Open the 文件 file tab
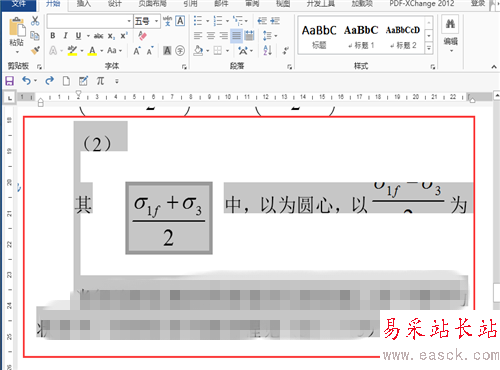The height and width of the screenshot is (370, 500). click(x=19, y=4)
